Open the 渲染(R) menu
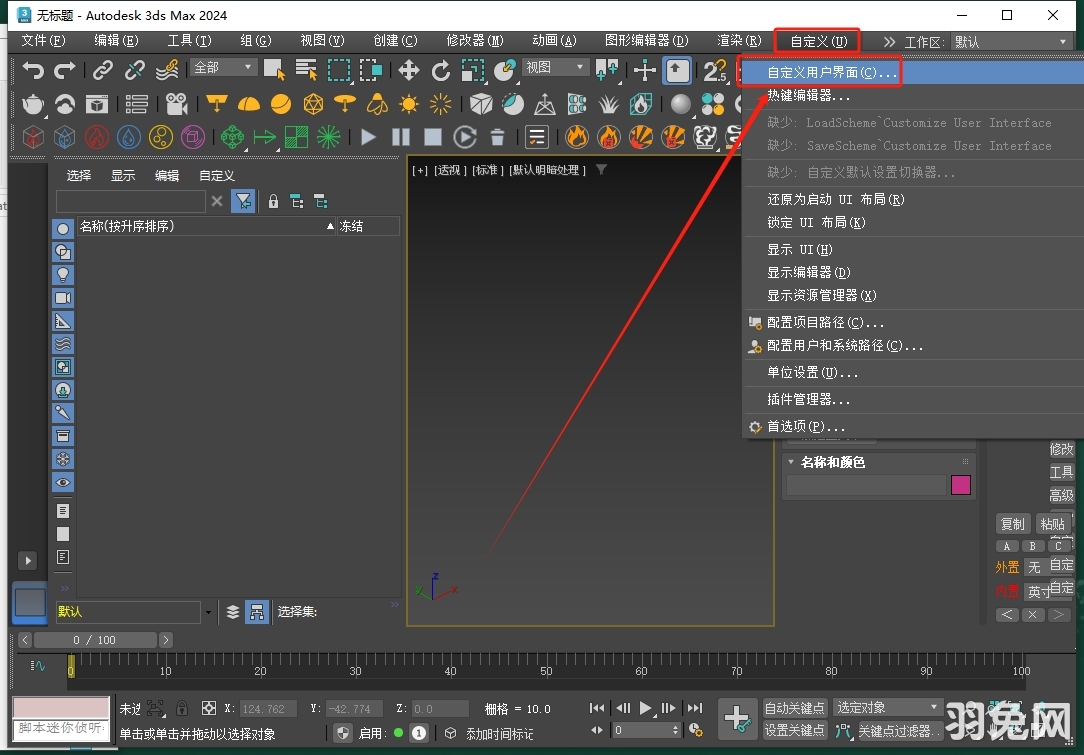 pos(739,41)
